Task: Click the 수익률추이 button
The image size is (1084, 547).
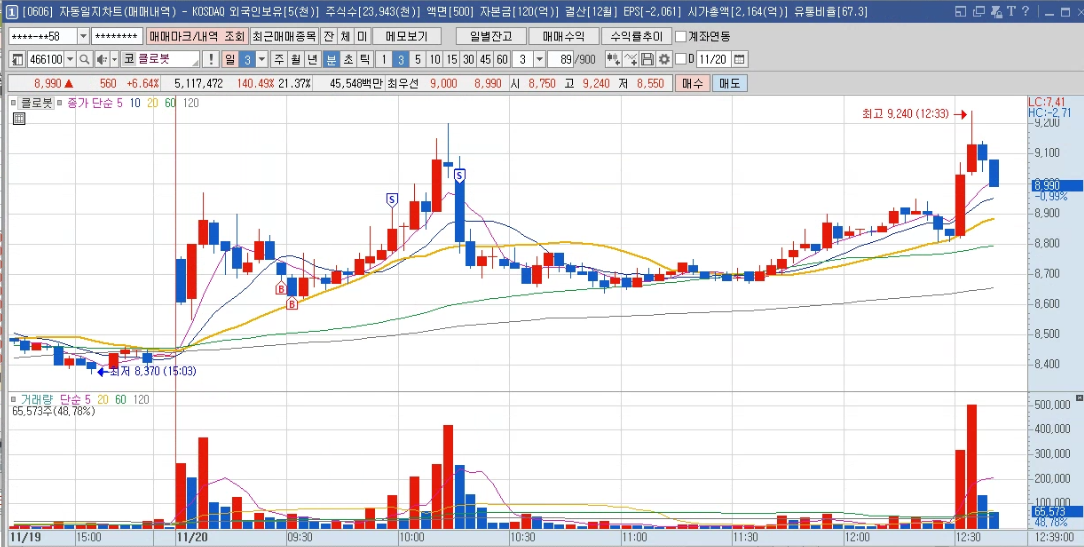Action: 636,37
